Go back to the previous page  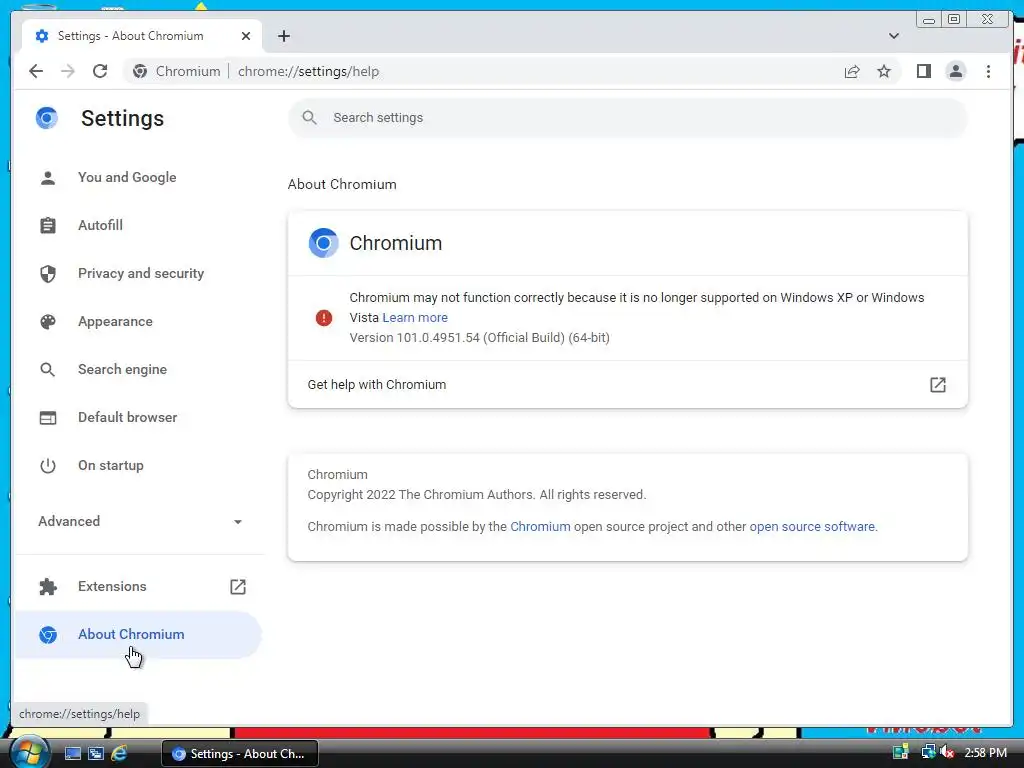pyautogui.click(x=36, y=71)
